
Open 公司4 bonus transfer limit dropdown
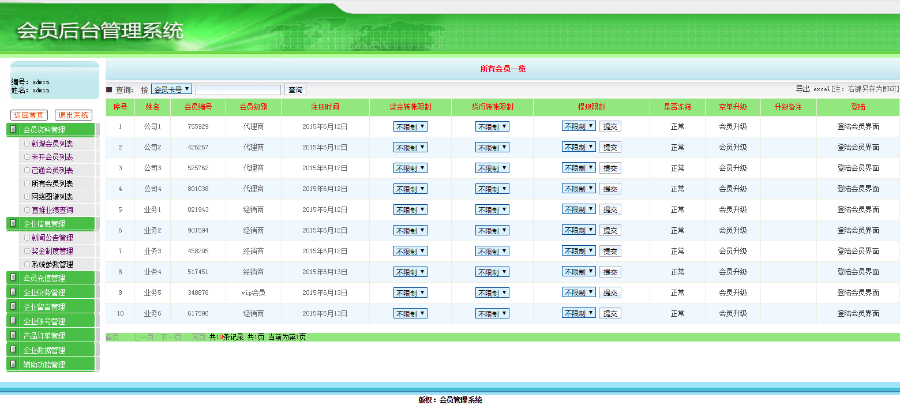point(410,189)
